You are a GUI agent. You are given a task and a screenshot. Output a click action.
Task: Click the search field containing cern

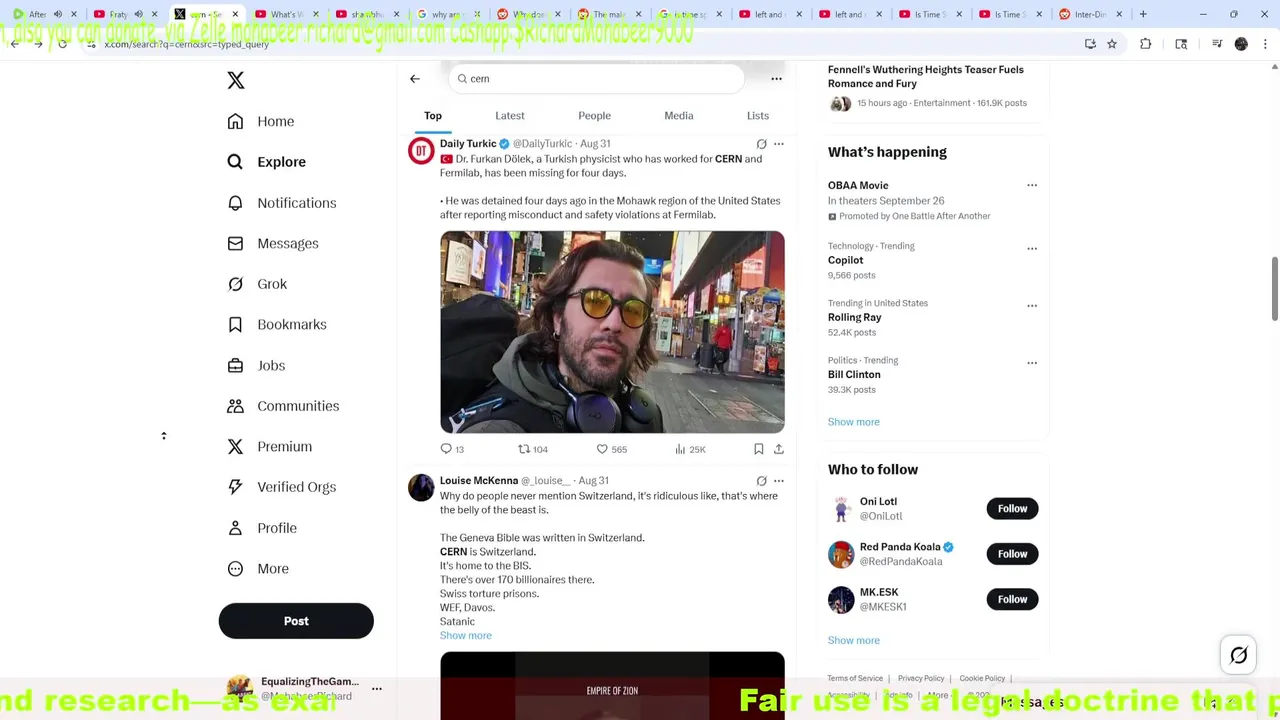(x=596, y=79)
